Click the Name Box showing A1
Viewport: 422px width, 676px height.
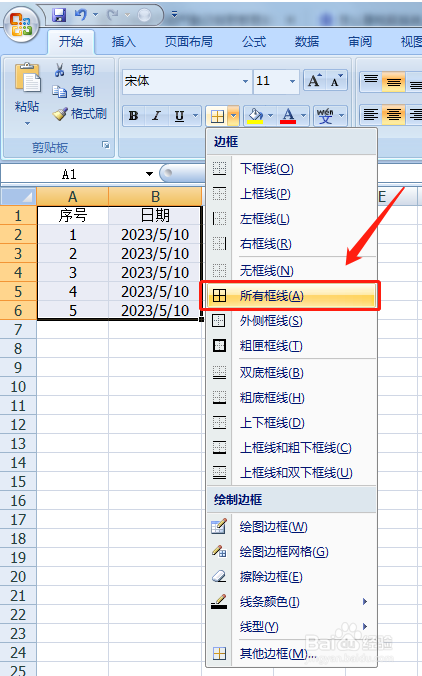[71, 174]
